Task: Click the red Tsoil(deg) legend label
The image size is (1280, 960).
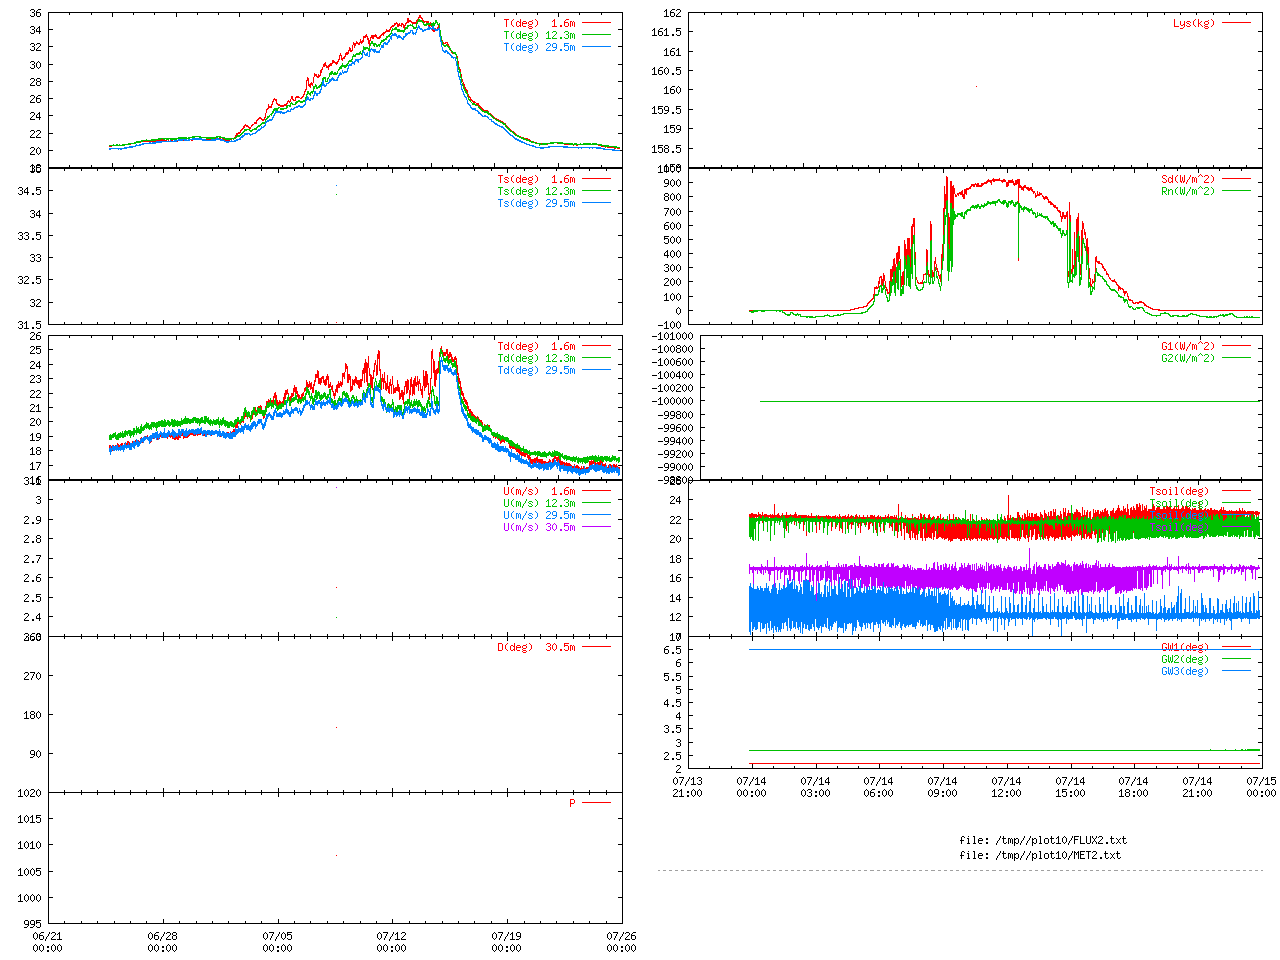Action: (1179, 491)
